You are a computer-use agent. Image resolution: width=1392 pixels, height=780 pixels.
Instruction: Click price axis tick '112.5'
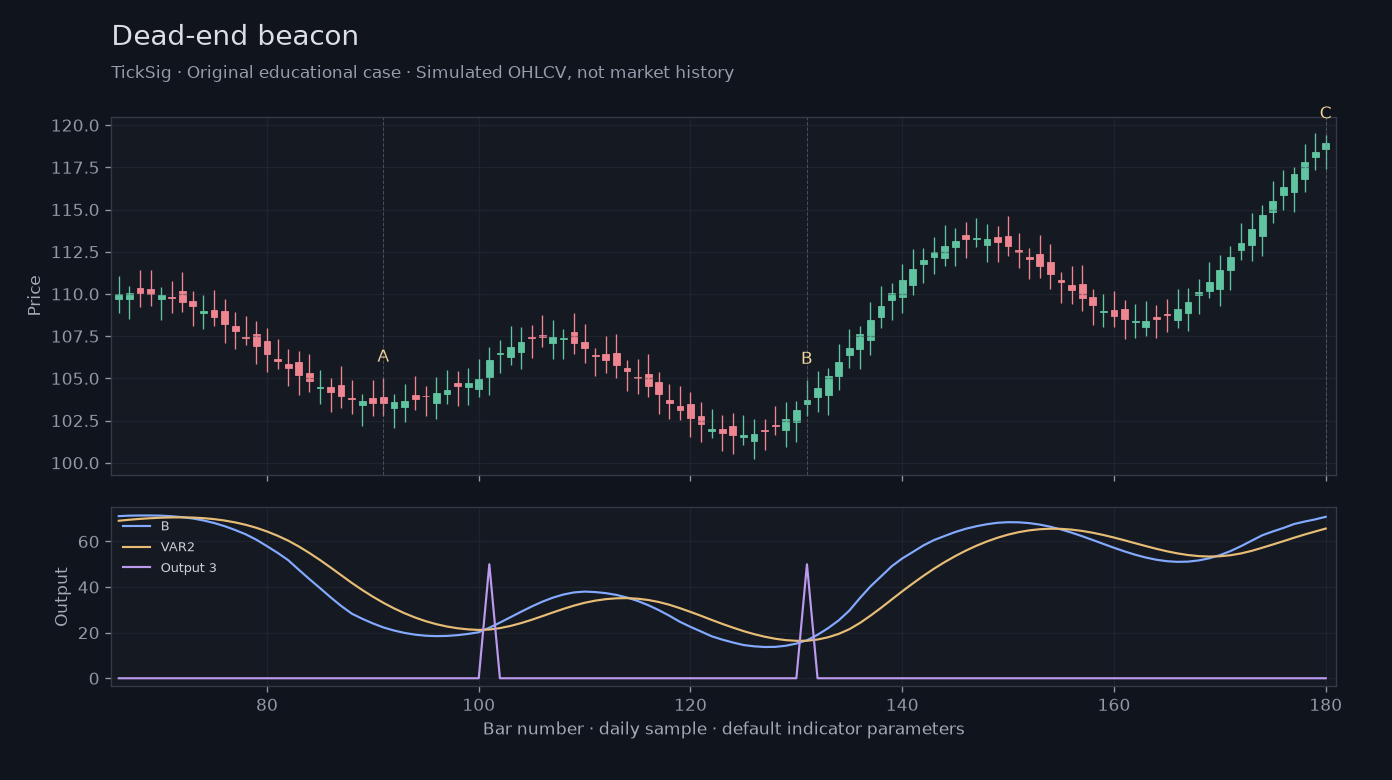tap(75, 252)
